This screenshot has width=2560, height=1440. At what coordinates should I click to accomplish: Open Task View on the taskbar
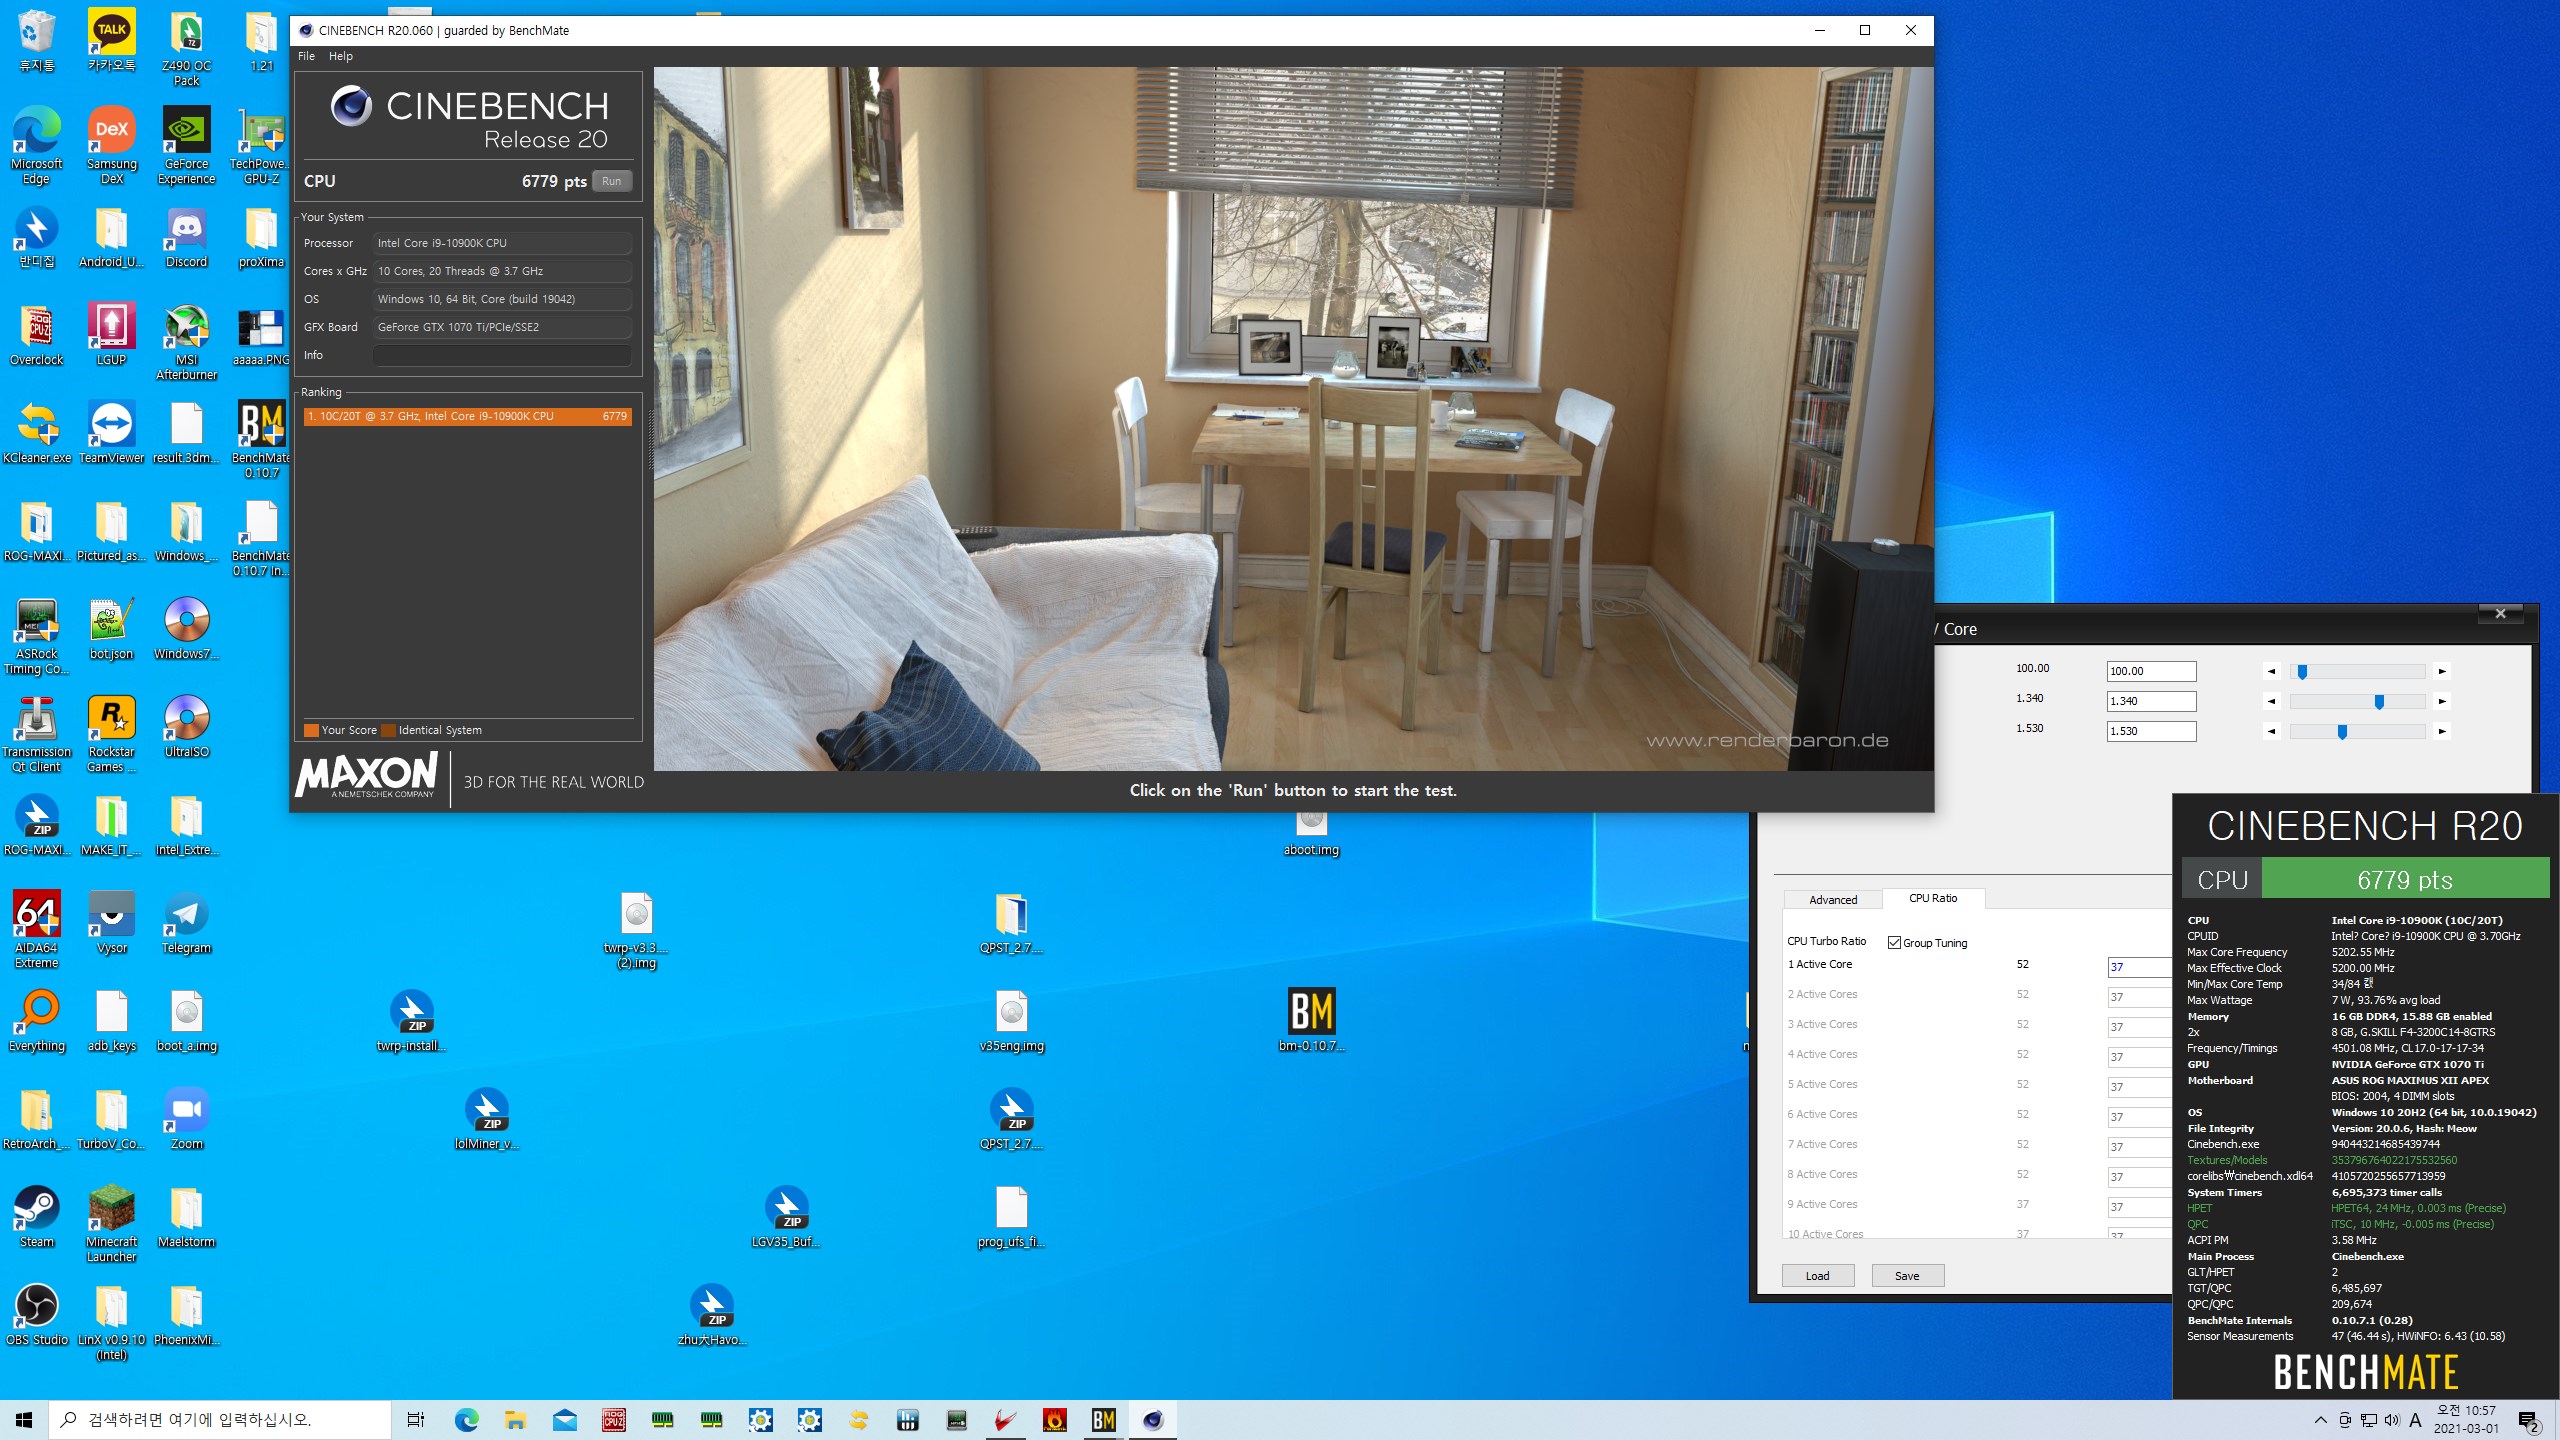point(416,1420)
